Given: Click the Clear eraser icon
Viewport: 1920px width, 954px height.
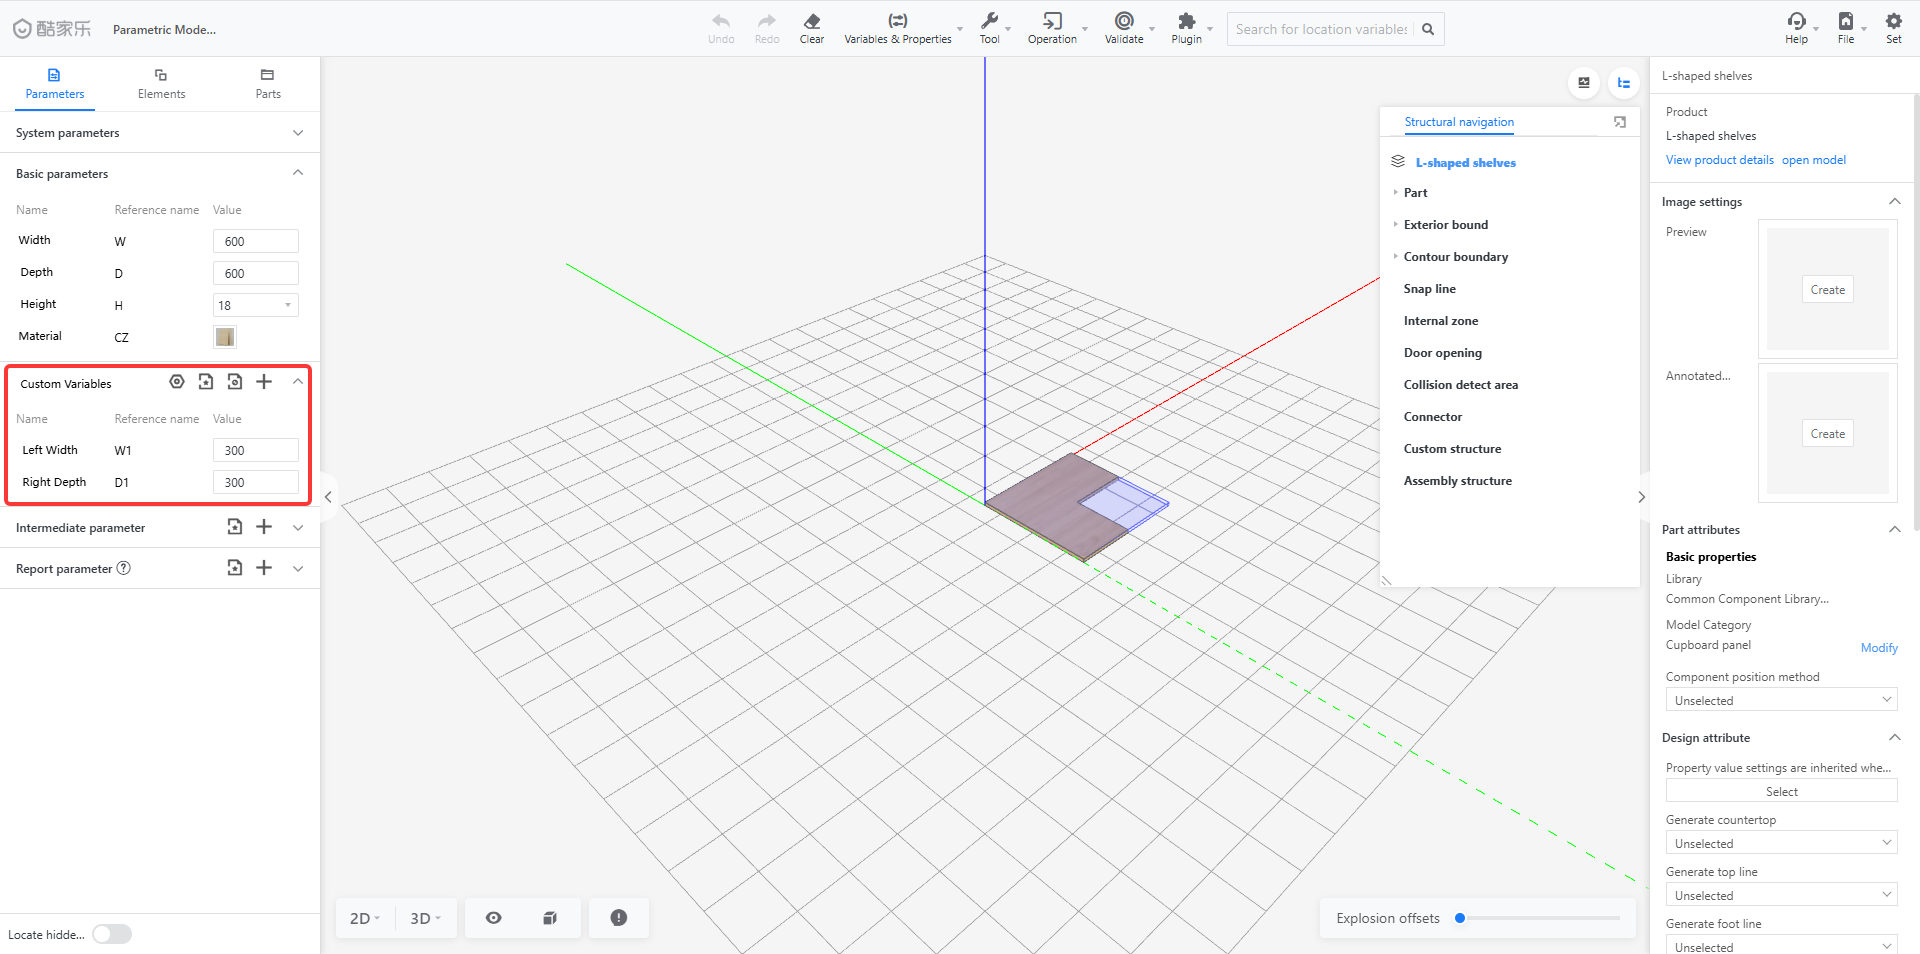Looking at the screenshot, I should pyautogui.click(x=812, y=21).
